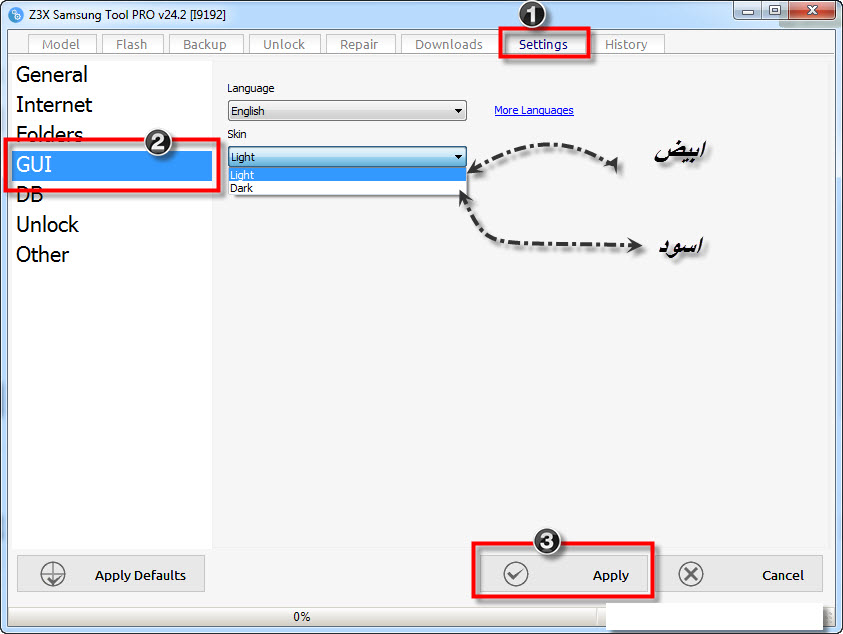843x634 pixels.
Task: Open the Model tab
Action: (x=62, y=44)
